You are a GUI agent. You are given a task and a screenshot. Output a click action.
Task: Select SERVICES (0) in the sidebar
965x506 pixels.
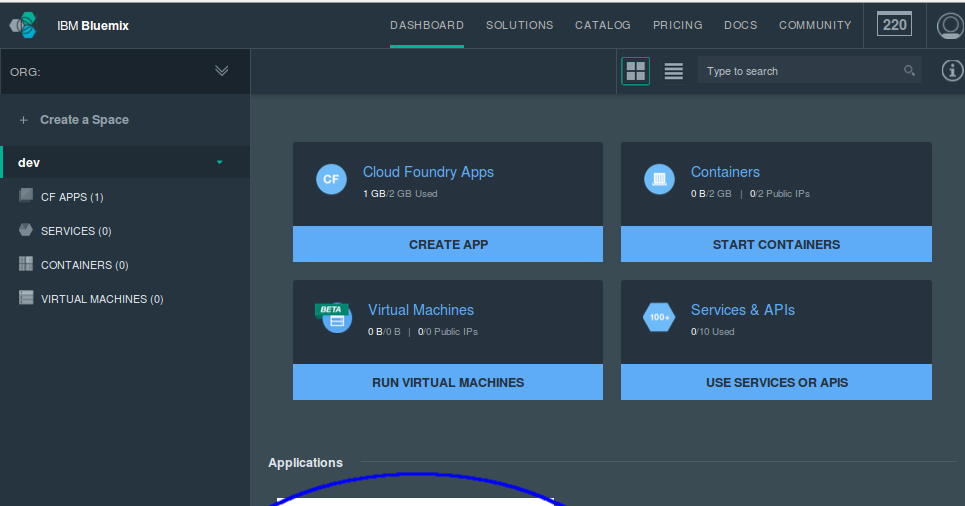[x=76, y=231]
